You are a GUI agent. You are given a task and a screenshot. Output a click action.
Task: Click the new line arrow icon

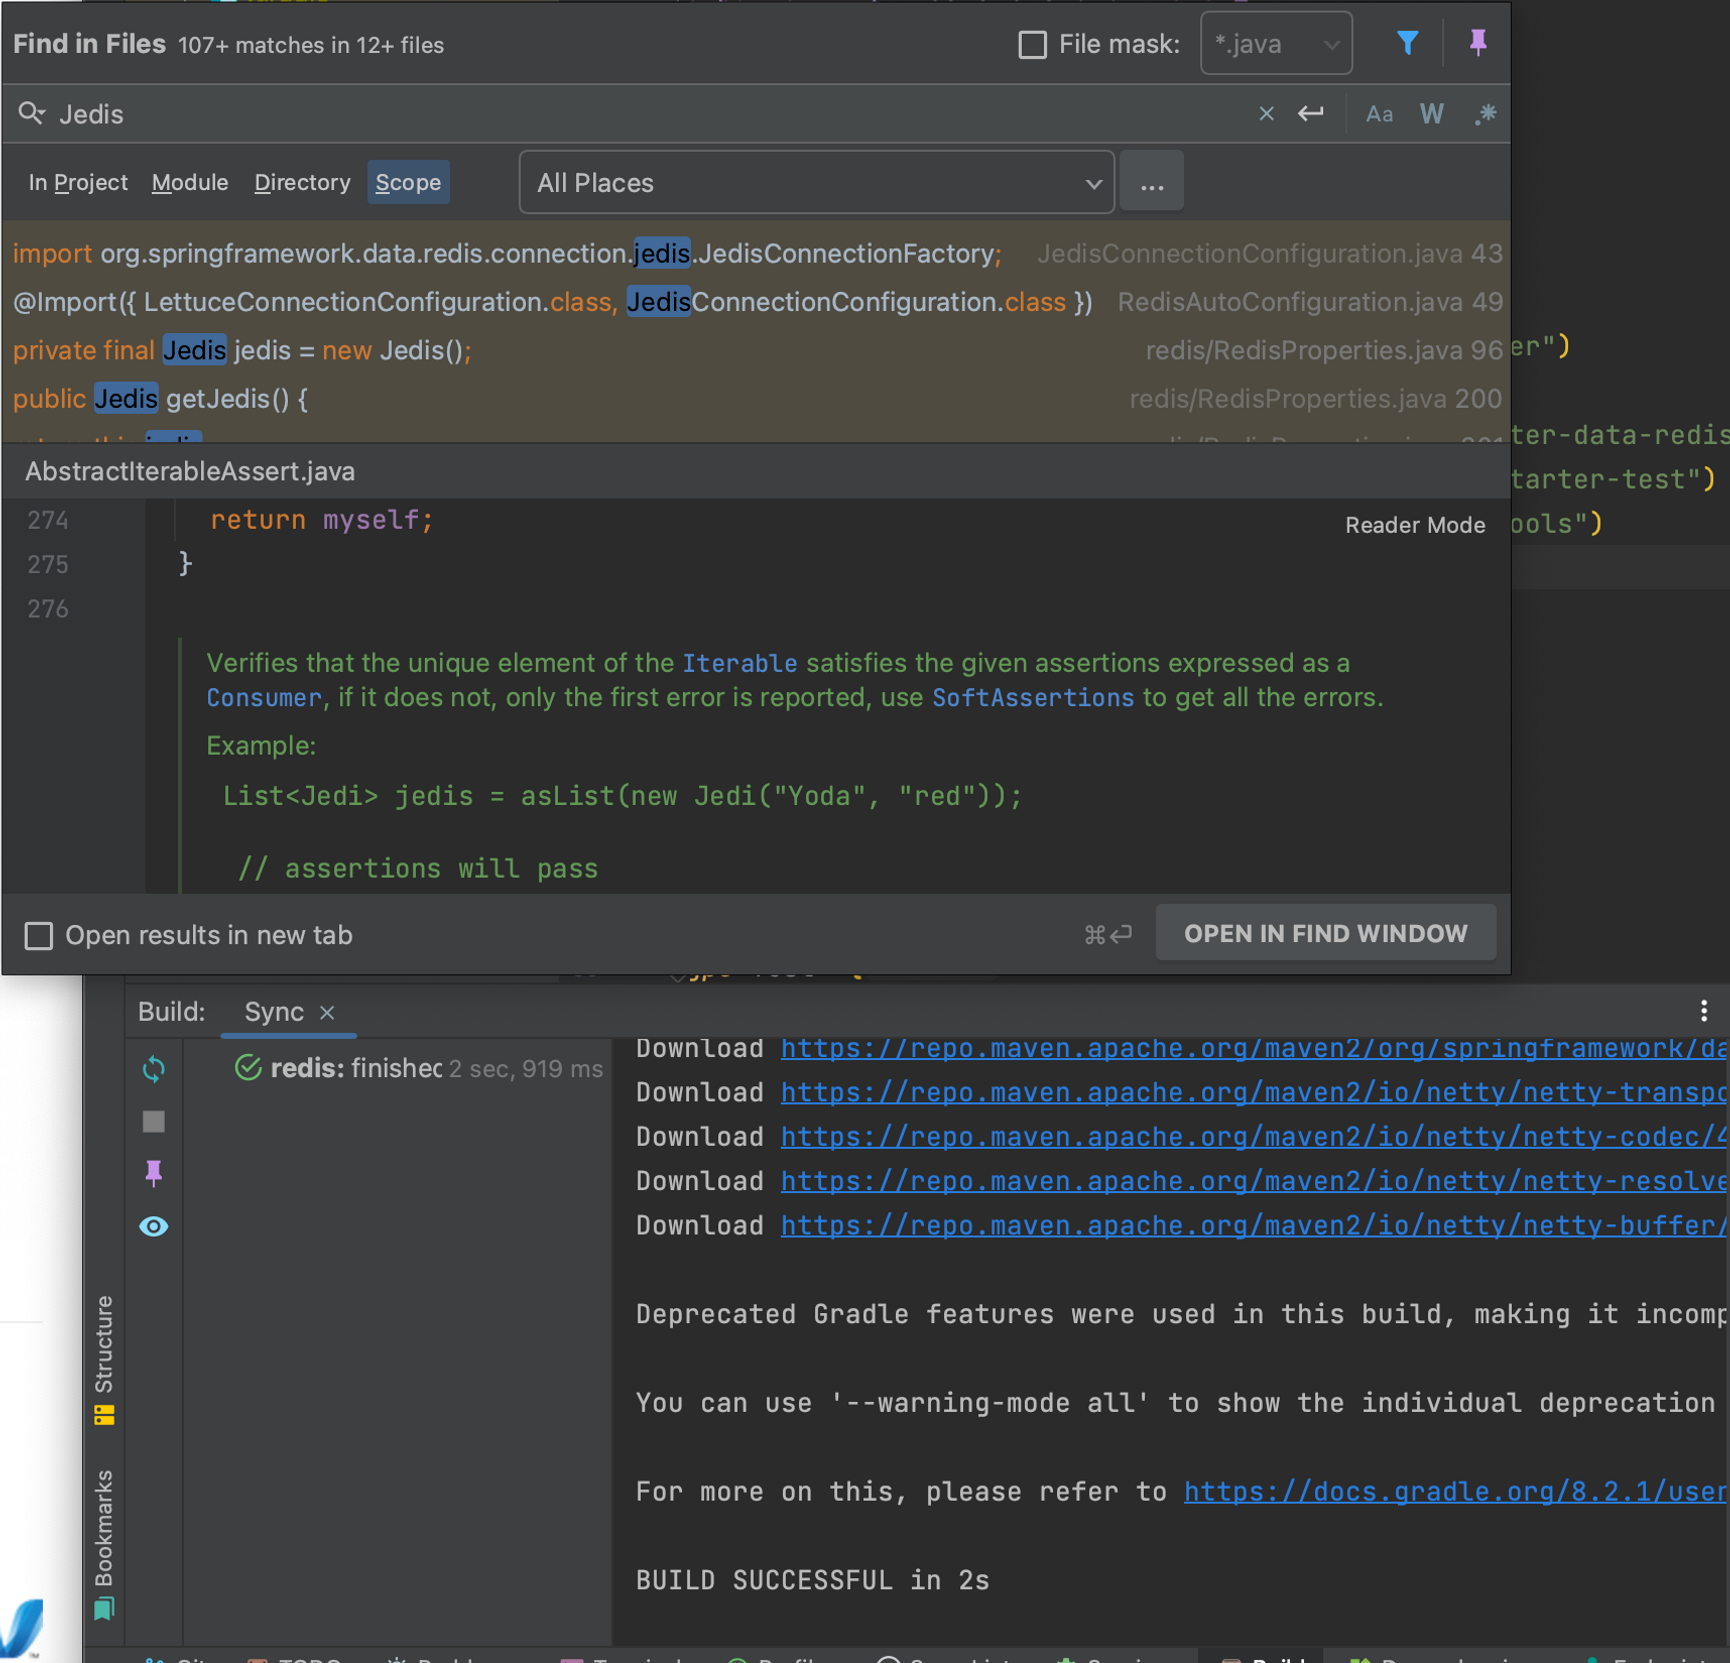(x=1311, y=114)
